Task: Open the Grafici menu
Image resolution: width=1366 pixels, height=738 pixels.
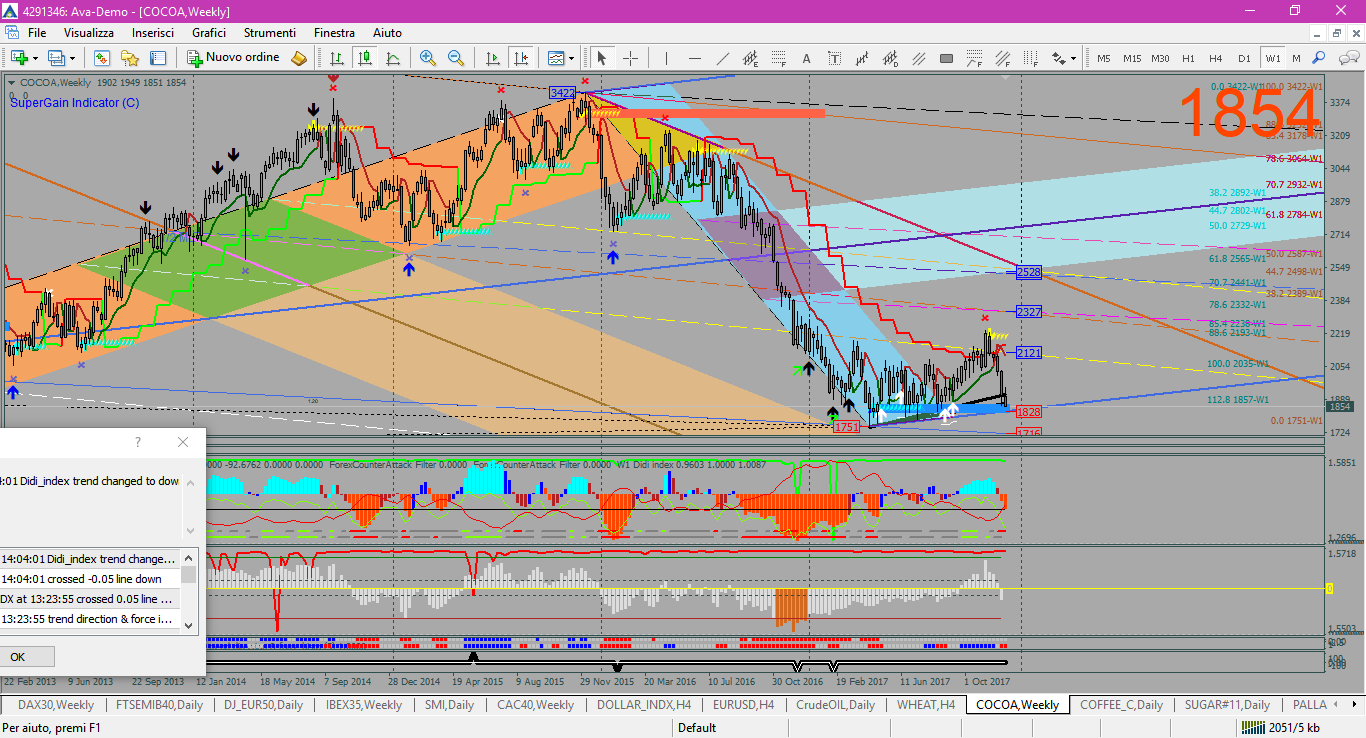Action: click(210, 33)
